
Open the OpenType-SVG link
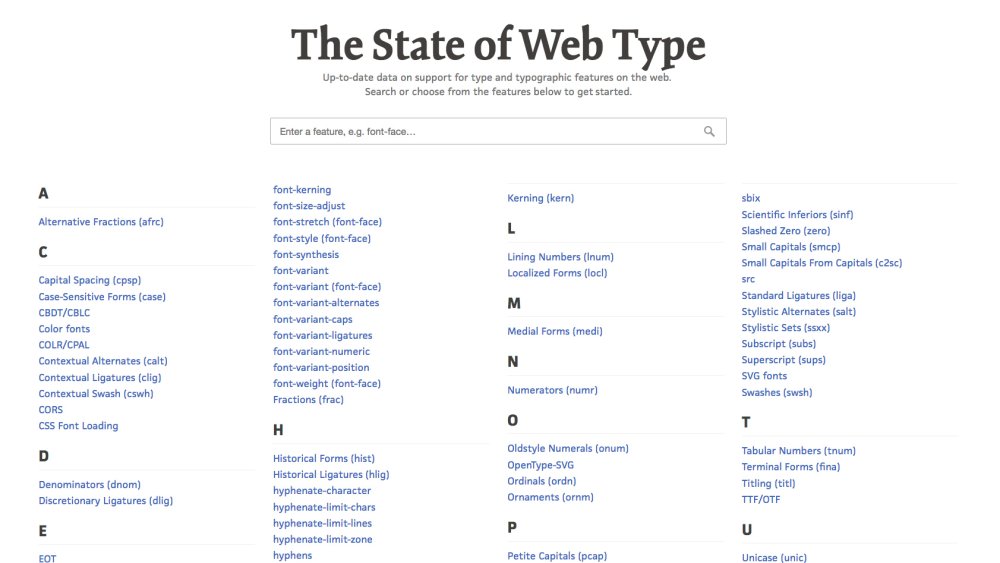540,465
